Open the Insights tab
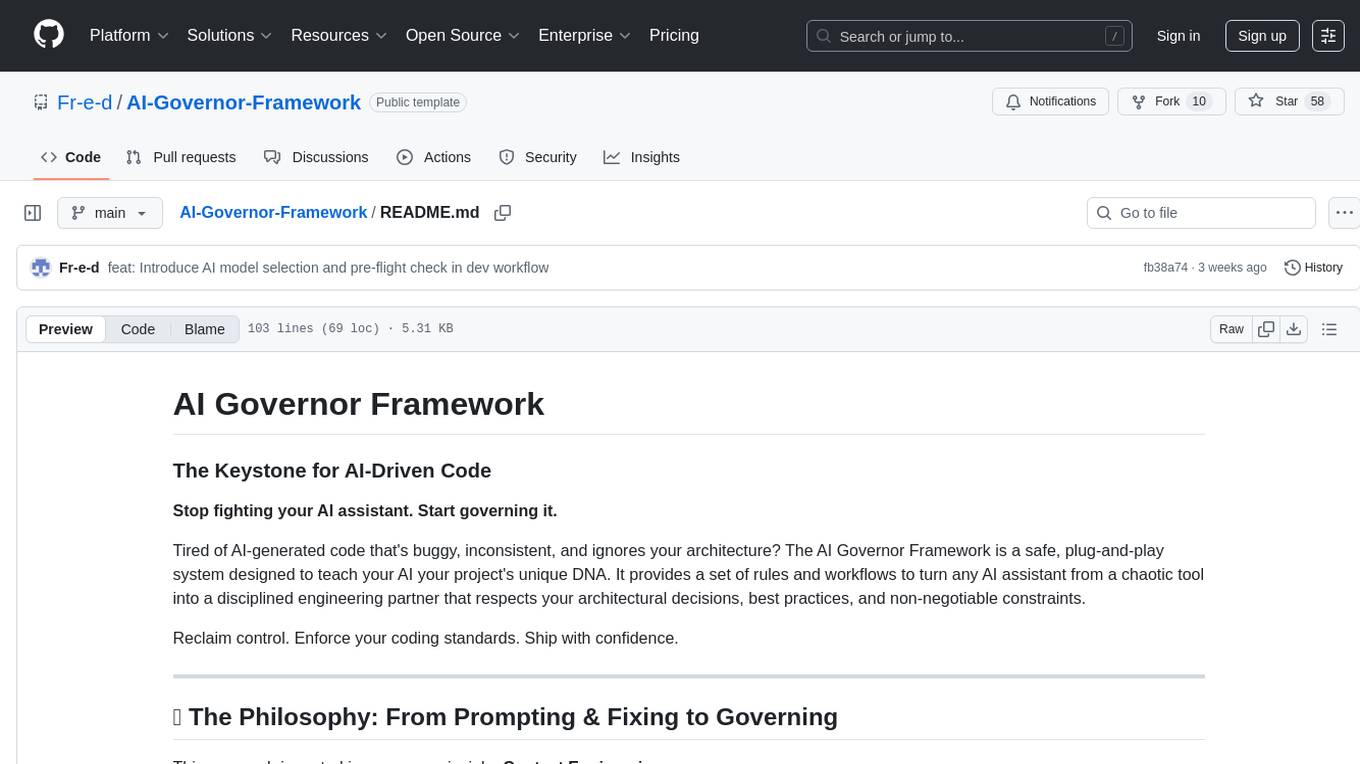Image resolution: width=1360 pixels, height=764 pixels. pos(641,157)
